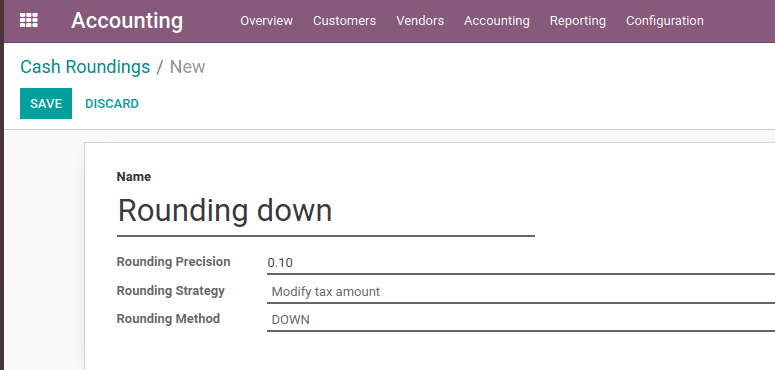Open the Overview menu
Viewport: 775px width, 370px height.
pos(266,21)
